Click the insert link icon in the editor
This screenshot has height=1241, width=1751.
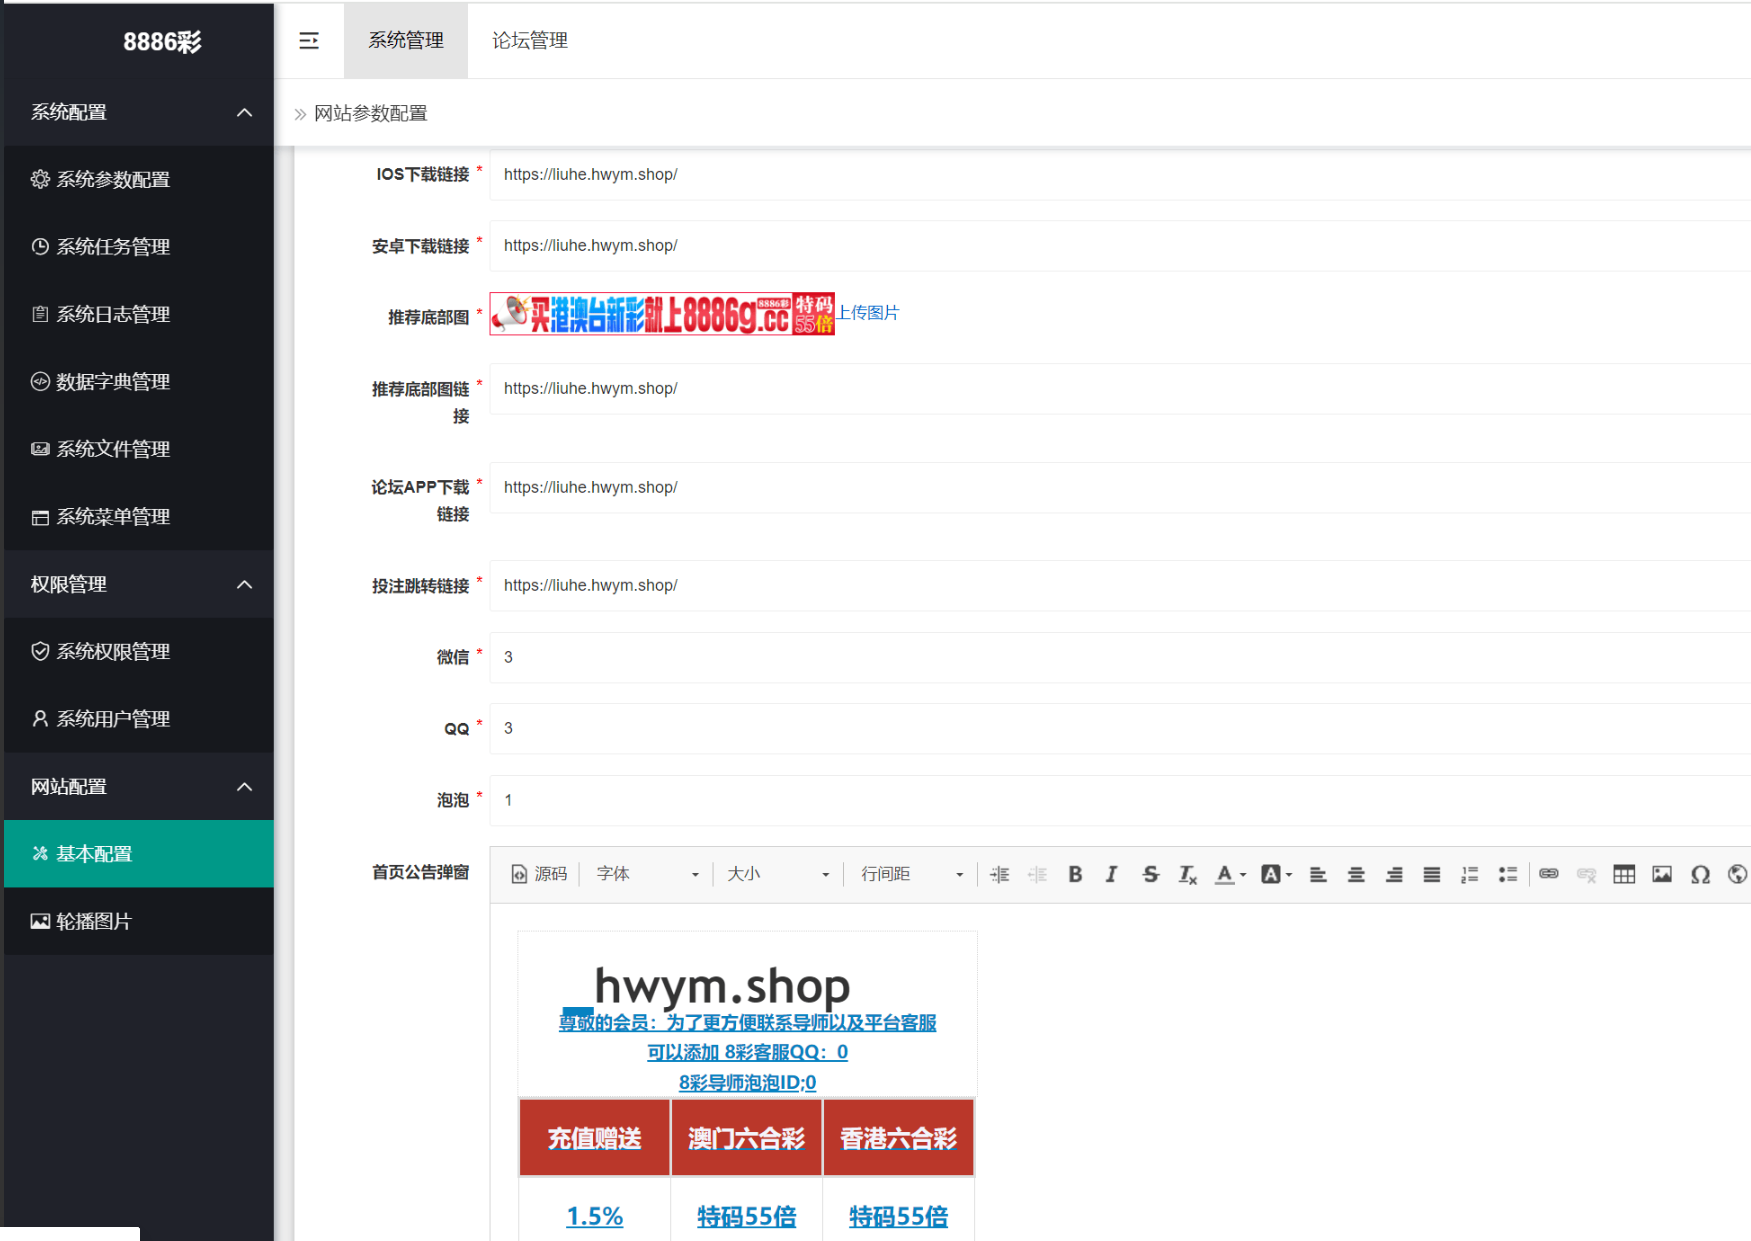(1548, 874)
